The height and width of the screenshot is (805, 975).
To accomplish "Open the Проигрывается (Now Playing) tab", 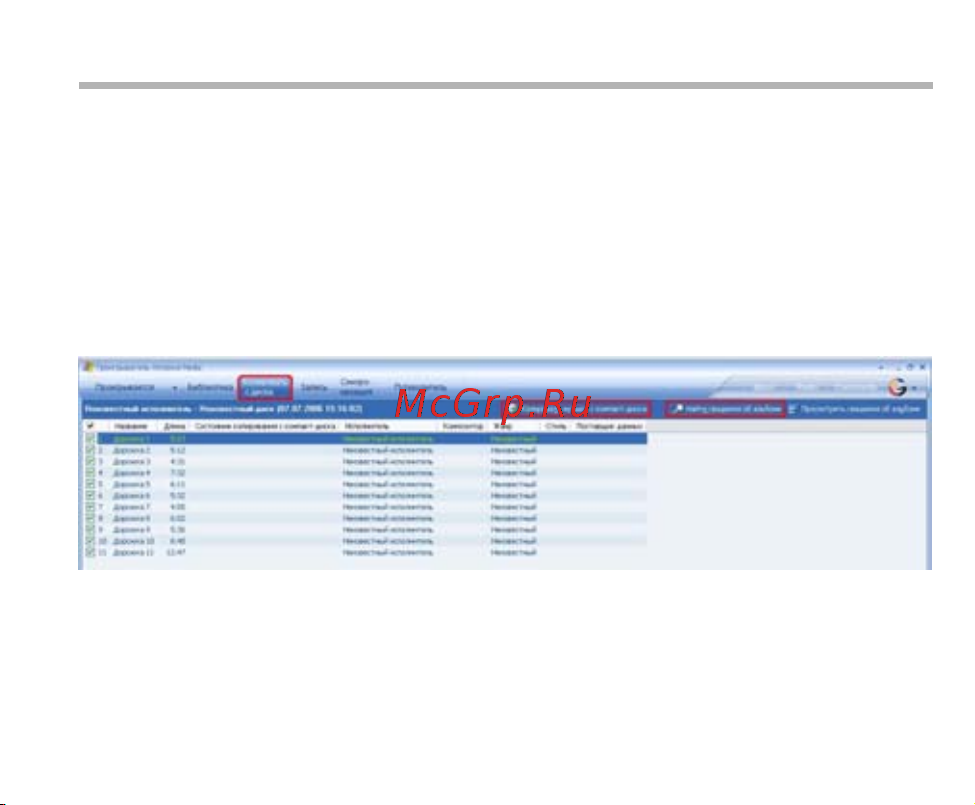I will (124, 387).
